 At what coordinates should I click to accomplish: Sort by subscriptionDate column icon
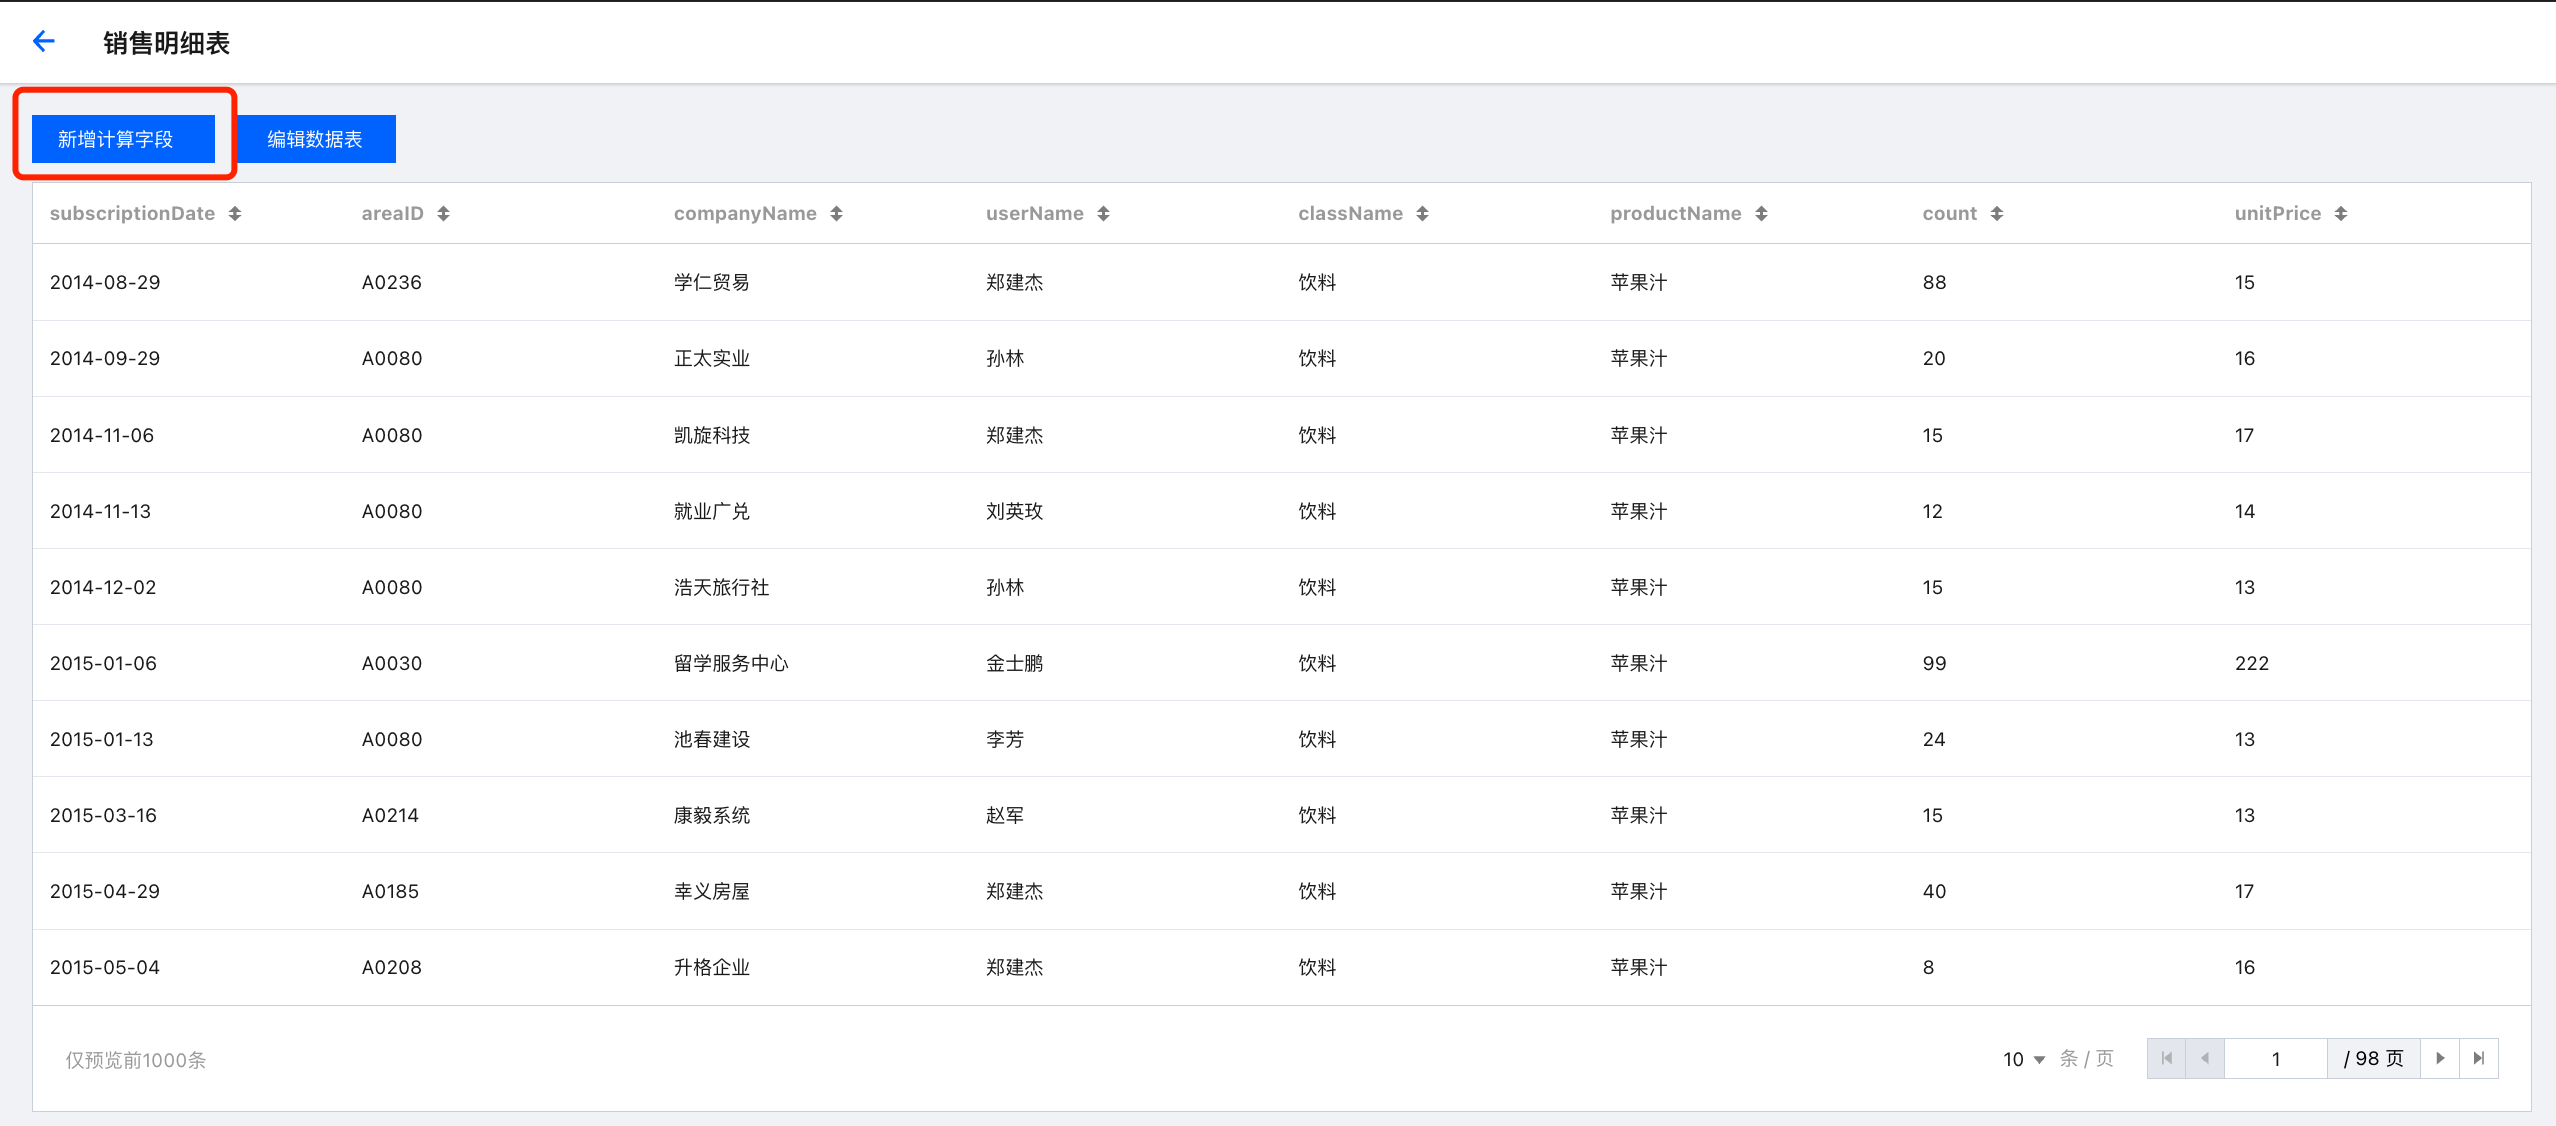click(235, 213)
